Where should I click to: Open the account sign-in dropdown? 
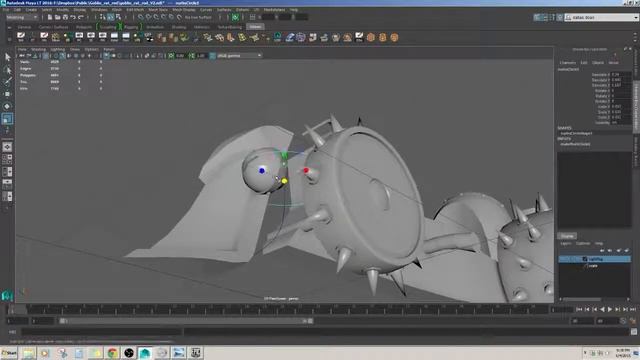tap(602, 17)
